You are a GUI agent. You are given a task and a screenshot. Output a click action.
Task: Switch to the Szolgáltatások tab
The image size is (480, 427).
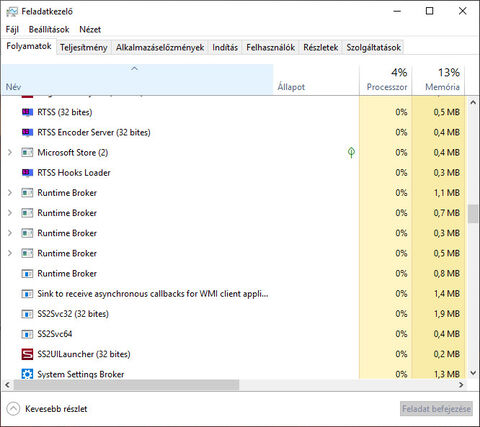(373, 48)
